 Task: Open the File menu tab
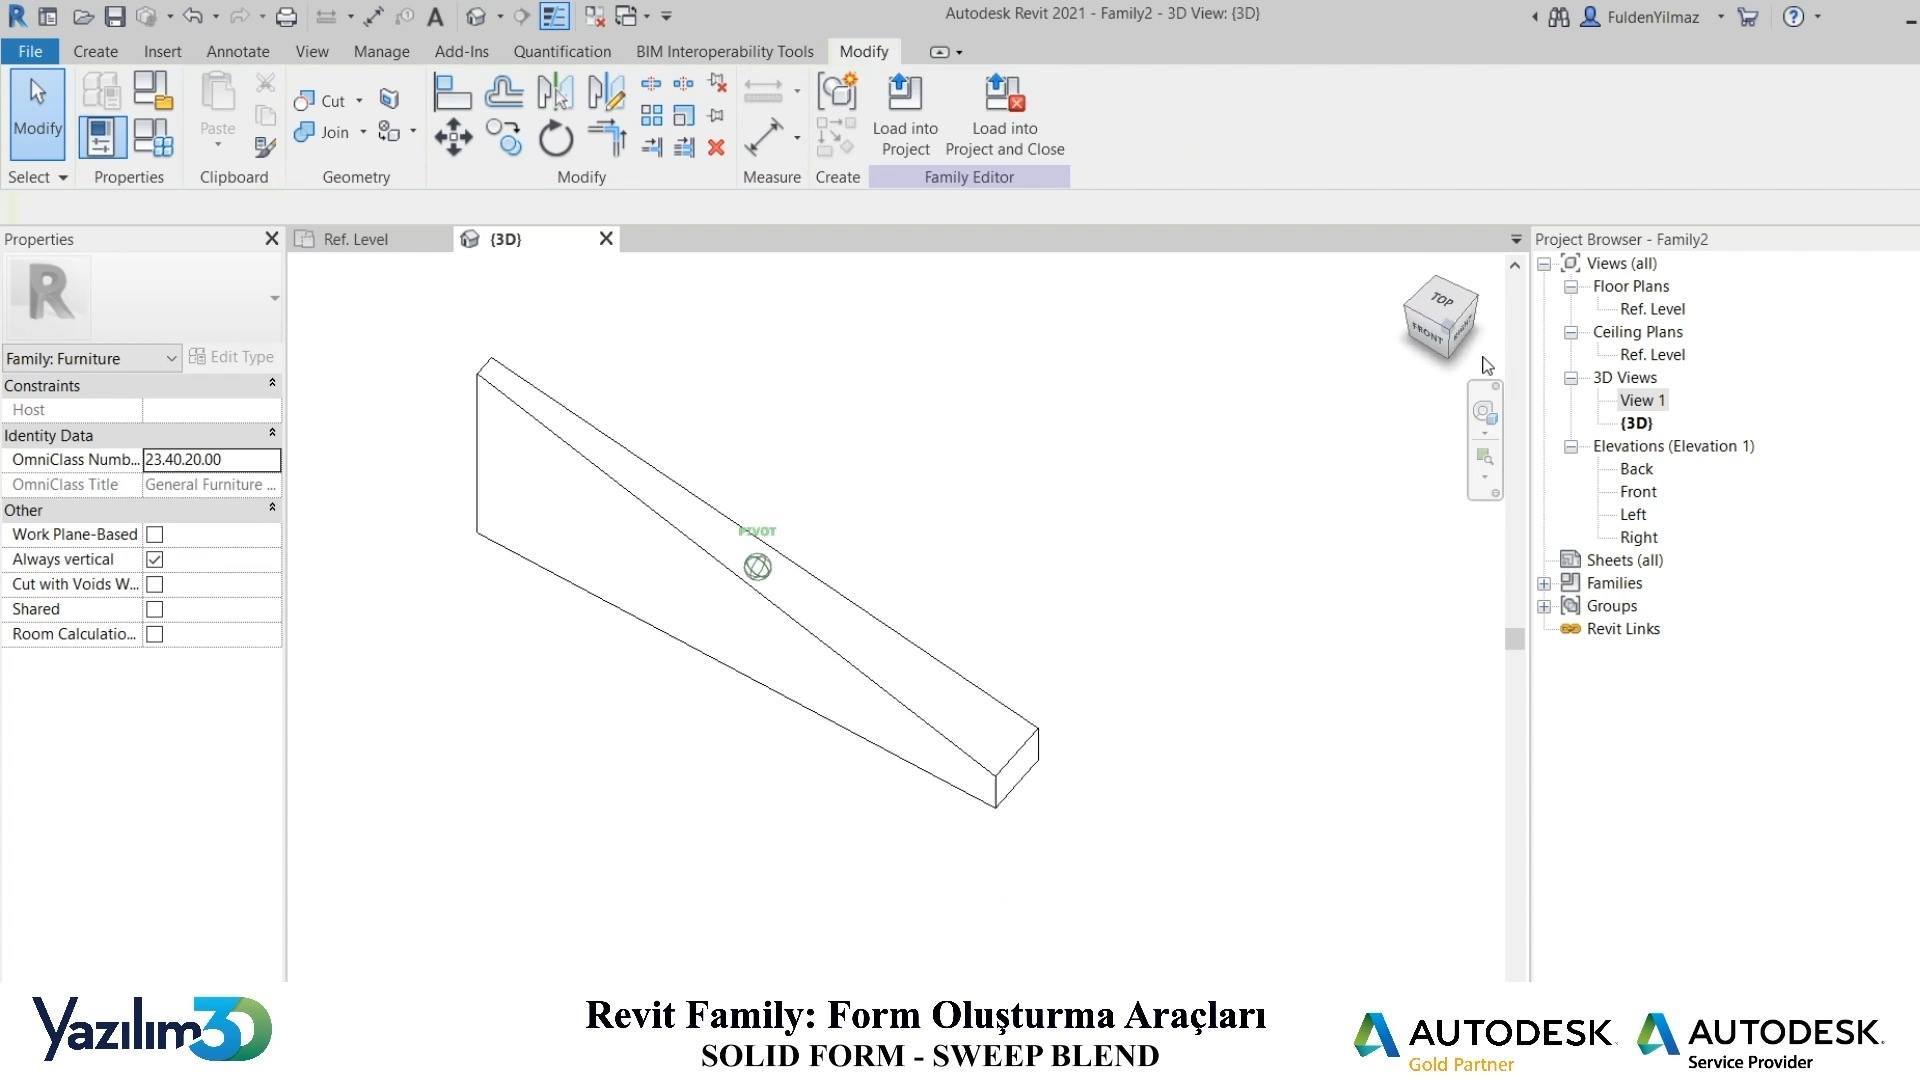coord(30,51)
